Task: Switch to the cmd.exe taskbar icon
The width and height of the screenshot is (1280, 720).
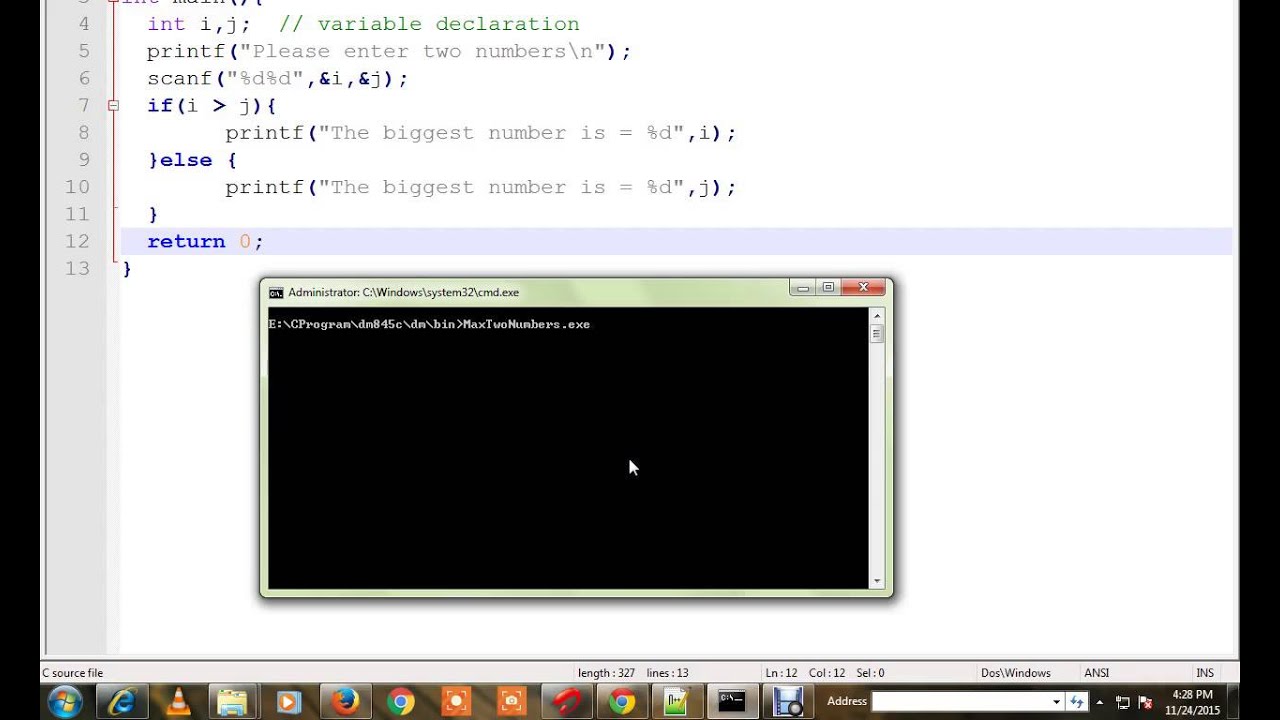Action: tap(732, 701)
